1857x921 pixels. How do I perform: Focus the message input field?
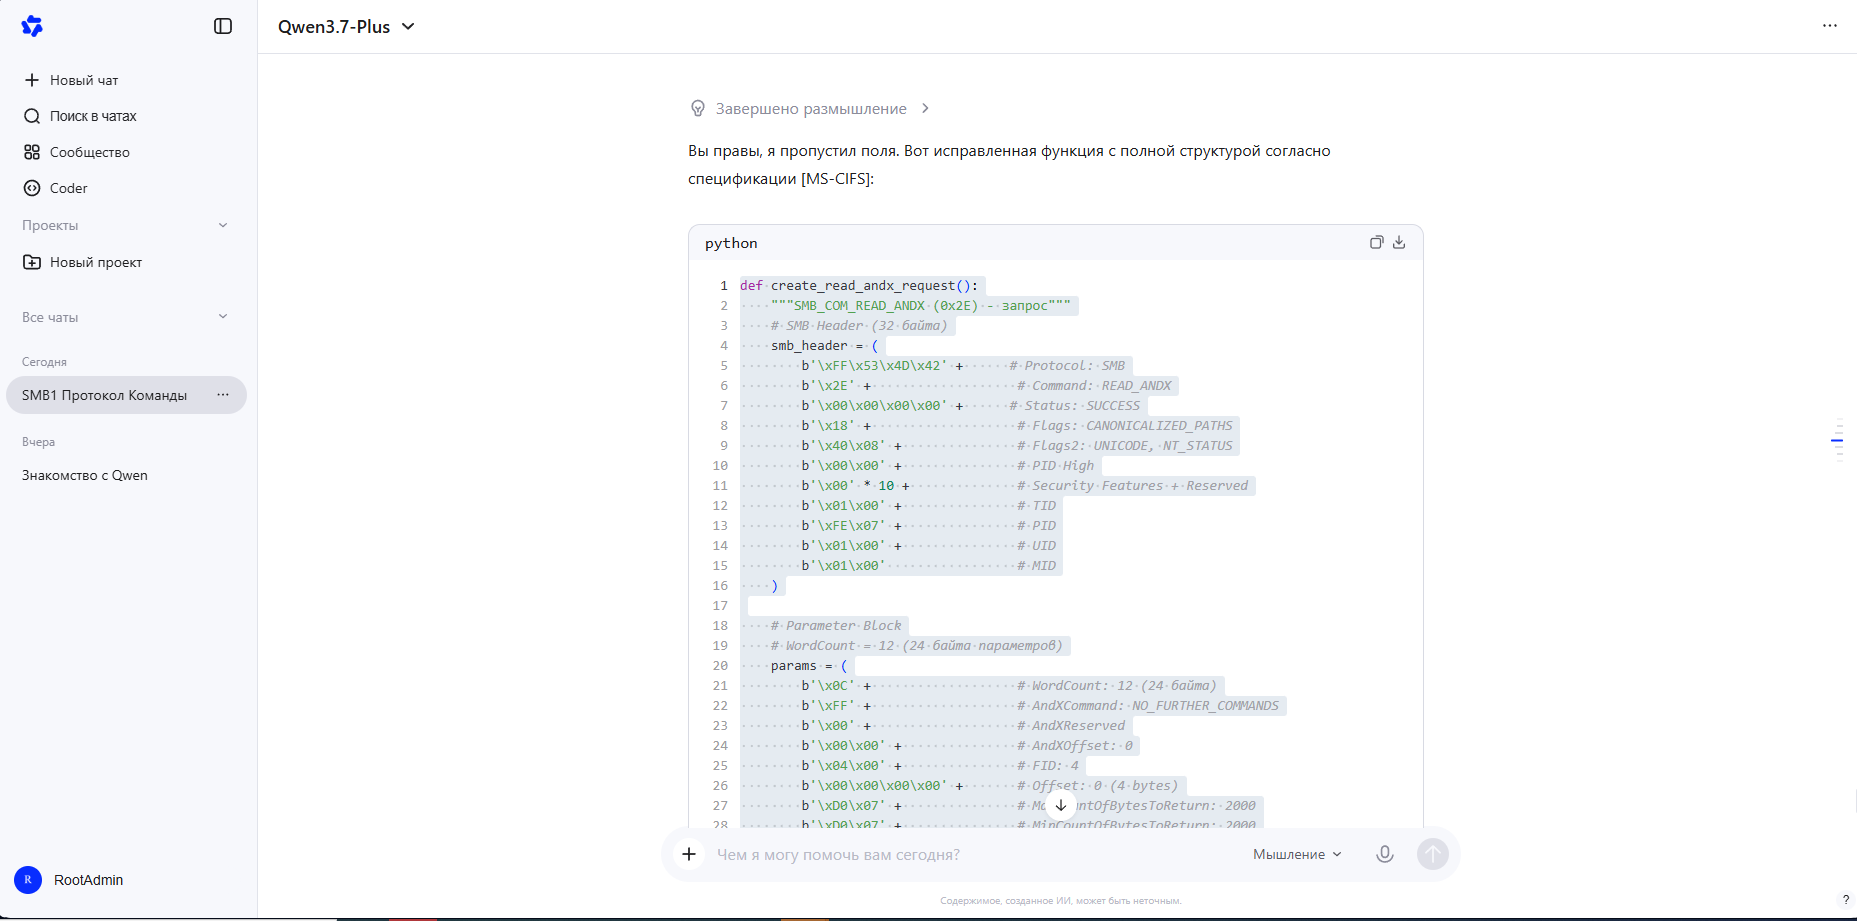click(975, 854)
